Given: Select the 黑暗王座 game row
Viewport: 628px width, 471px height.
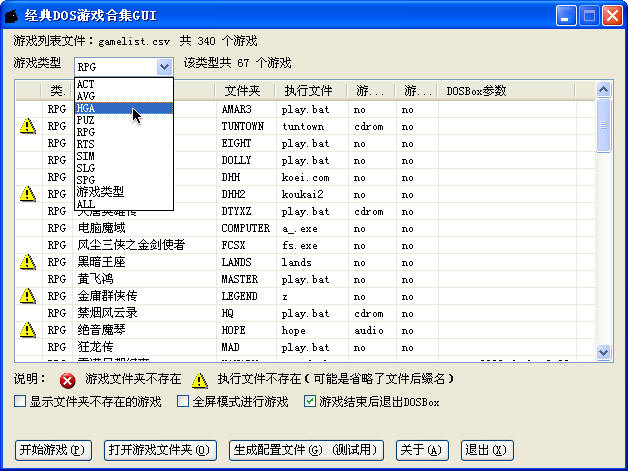Looking at the screenshot, I should point(305,262).
